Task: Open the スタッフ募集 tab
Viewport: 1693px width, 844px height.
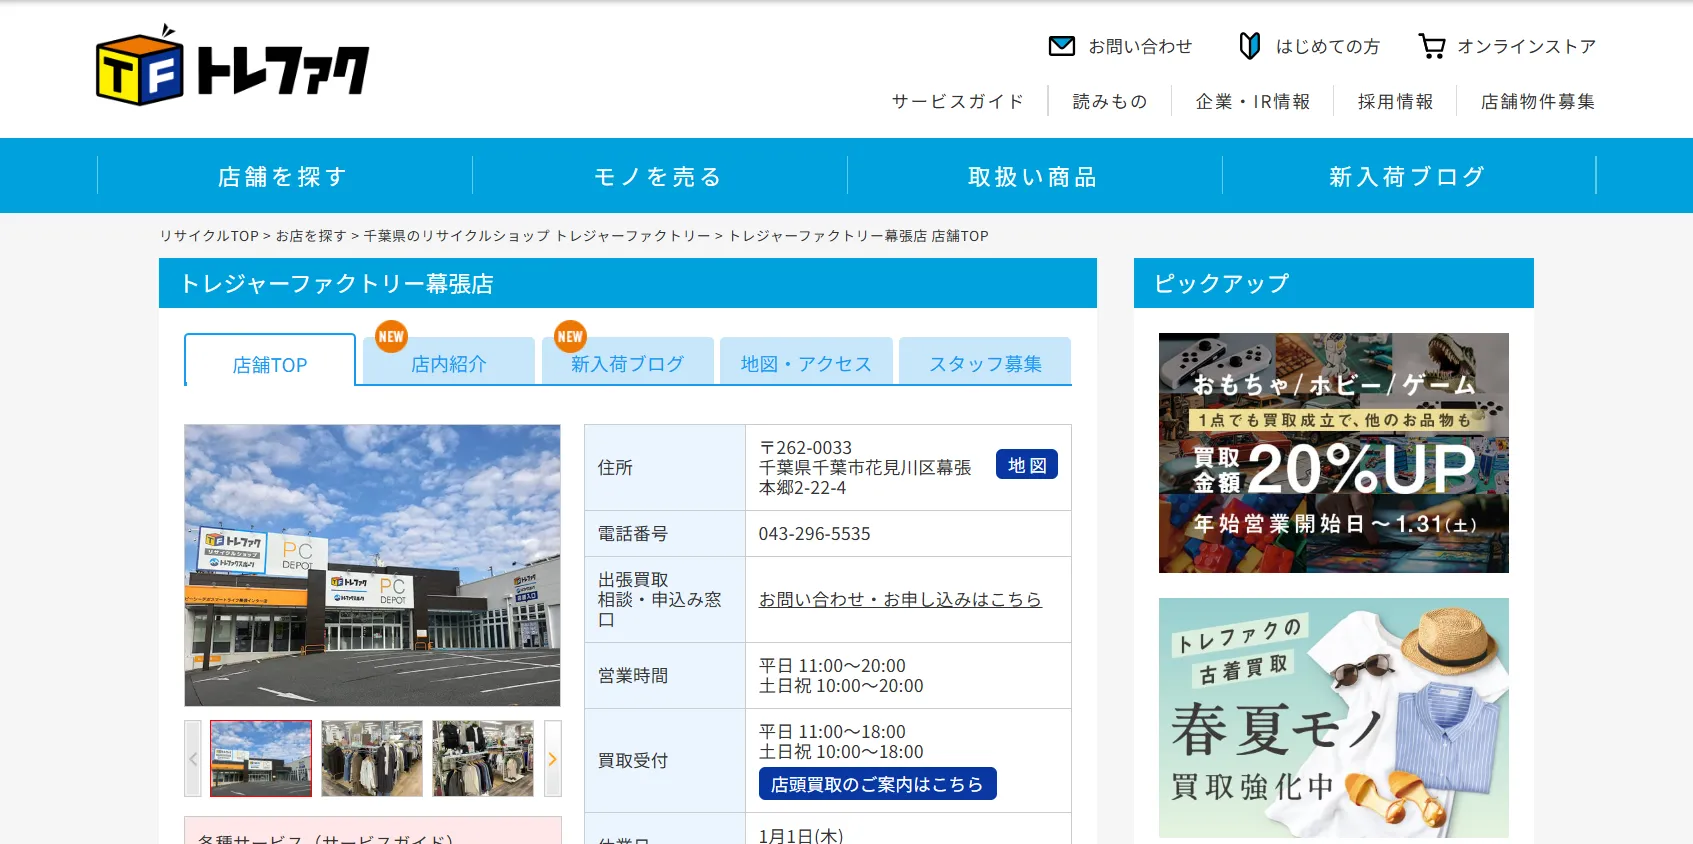Action: [985, 364]
